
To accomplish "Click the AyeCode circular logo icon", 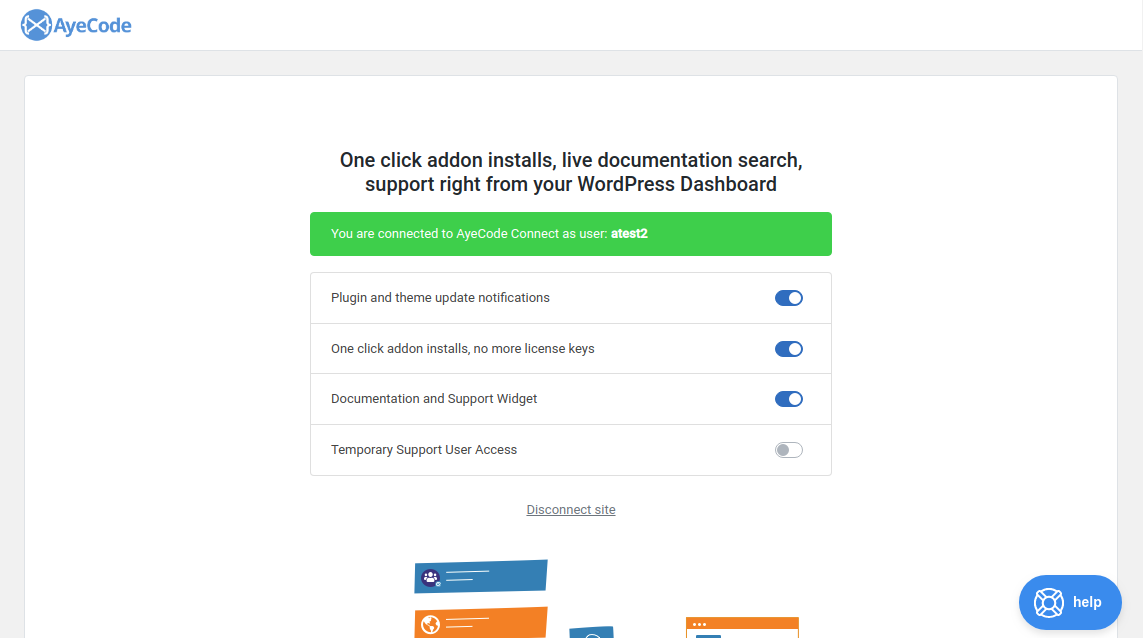I will click(36, 26).
